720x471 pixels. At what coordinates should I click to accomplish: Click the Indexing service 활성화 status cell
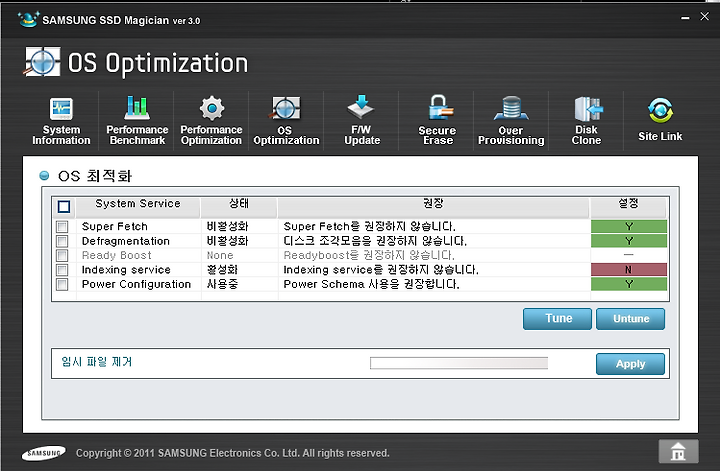click(x=222, y=269)
